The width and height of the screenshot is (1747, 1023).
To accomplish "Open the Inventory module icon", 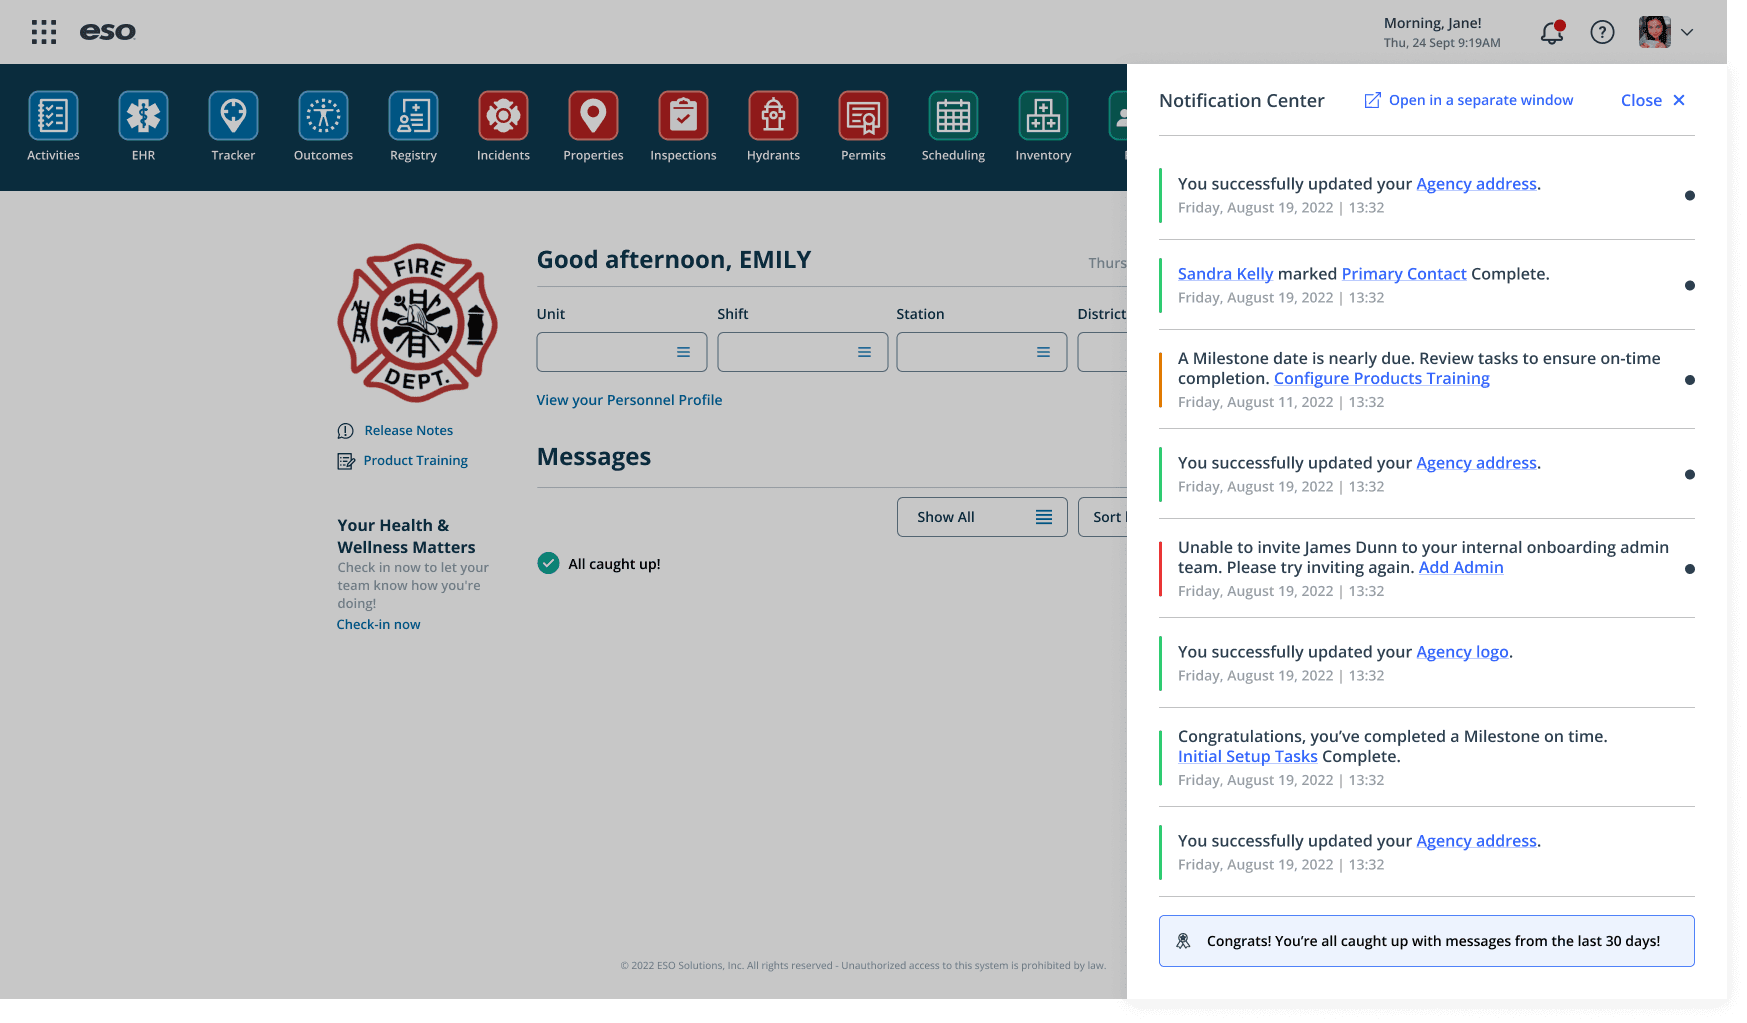I will point(1043,116).
